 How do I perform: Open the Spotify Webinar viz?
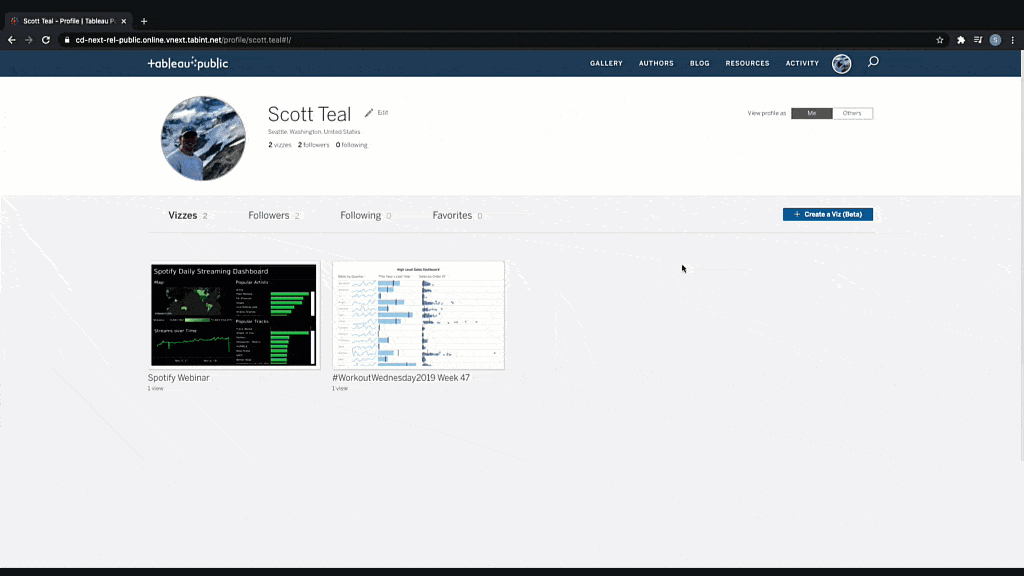tap(233, 315)
